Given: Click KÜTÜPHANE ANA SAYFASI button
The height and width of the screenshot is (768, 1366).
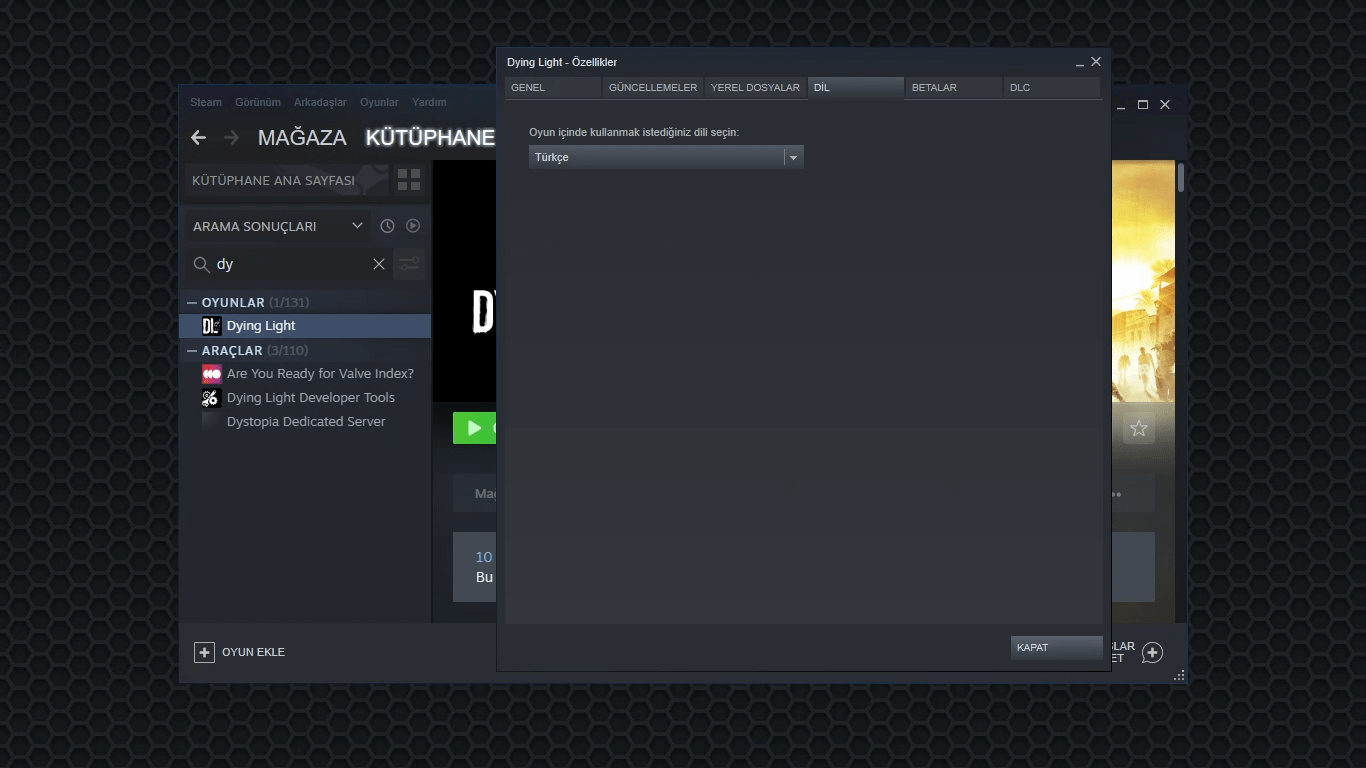Looking at the screenshot, I should click(285, 180).
